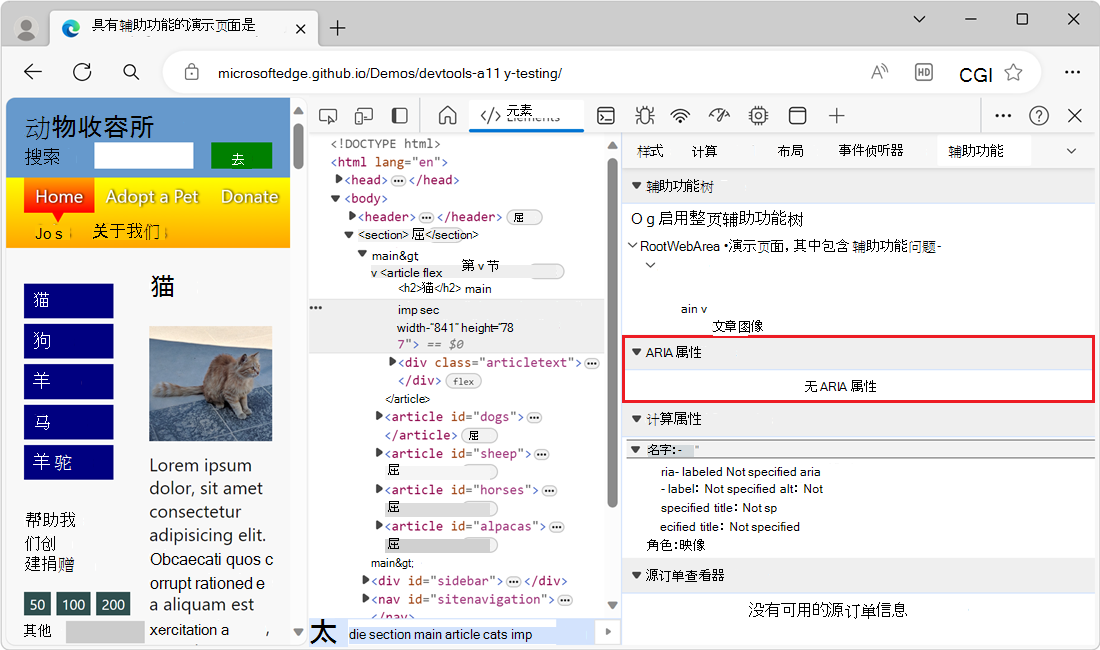Toggle device emulation mode

(x=363, y=116)
